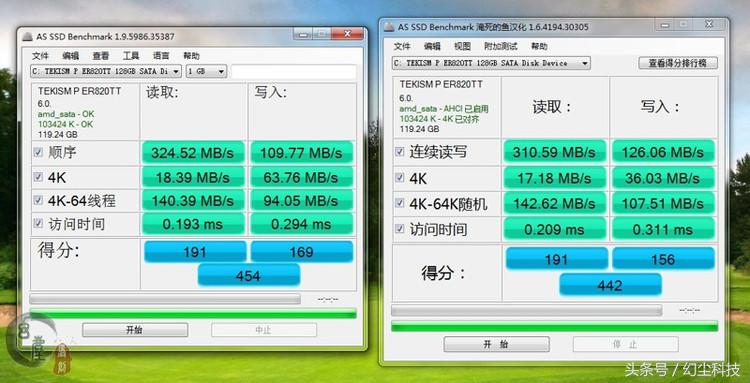Screen dimensions: 750x383
Task: Click 63.76 MB/s 4K write result
Action: pyautogui.click(x=301, y=177)
